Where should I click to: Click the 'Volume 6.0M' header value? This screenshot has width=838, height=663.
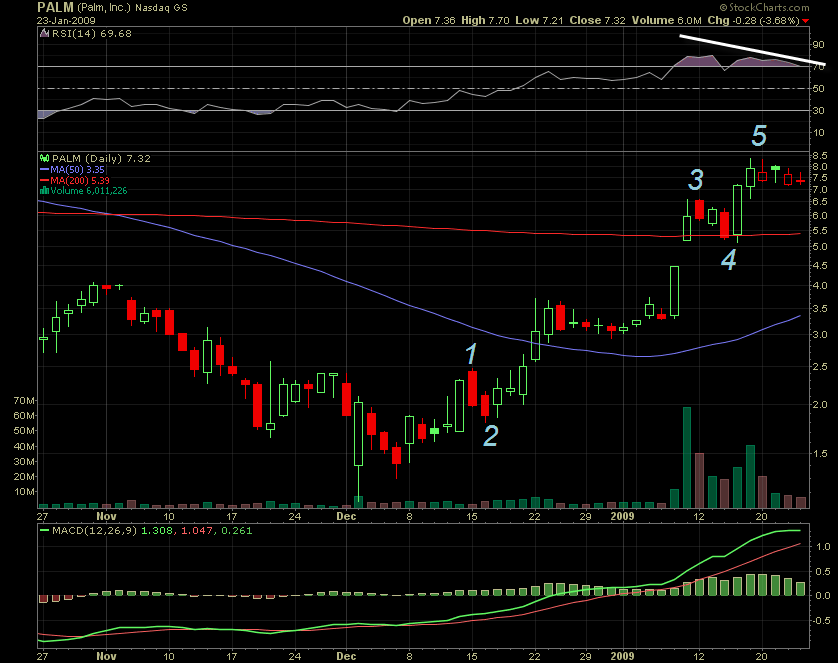click(666, 20)
